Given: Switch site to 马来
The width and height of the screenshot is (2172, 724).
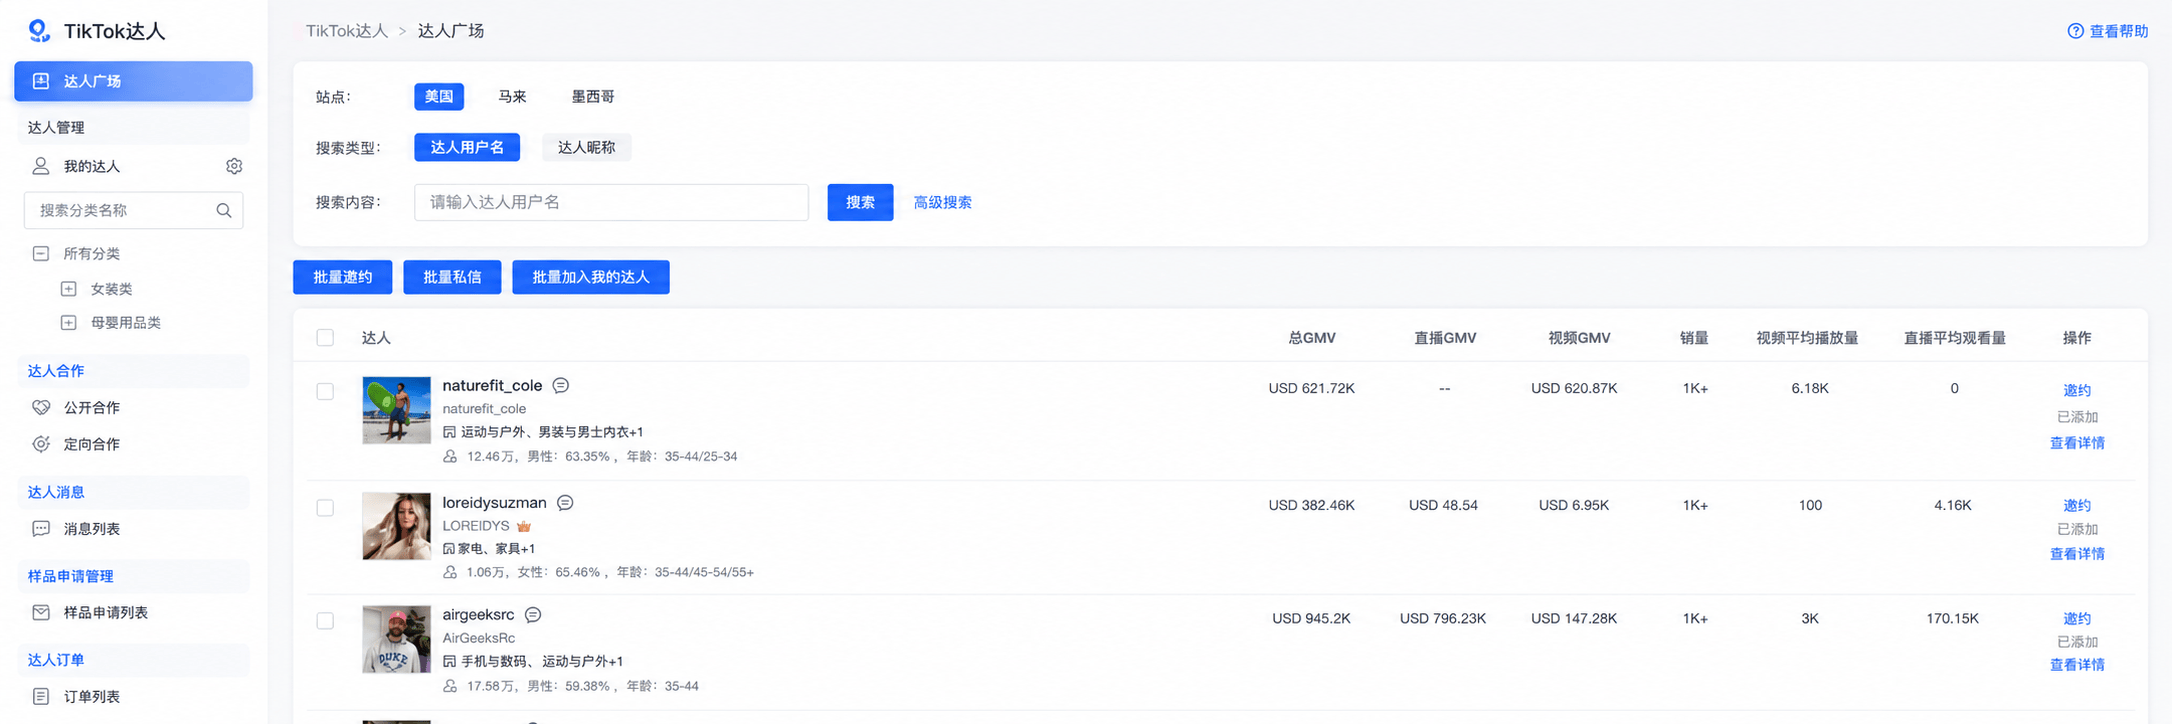Looking at the screenshot, I should [512, 96].
